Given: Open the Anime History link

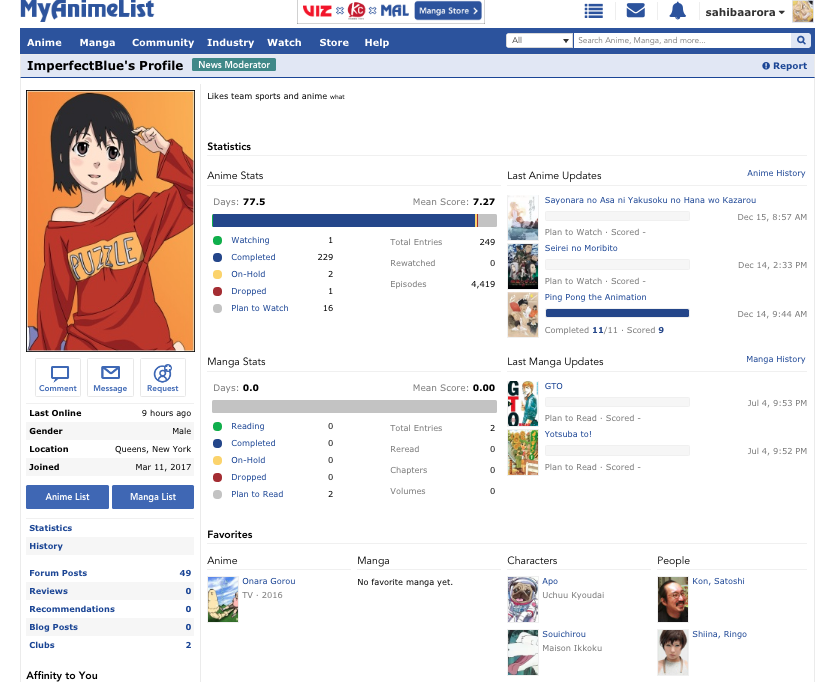Looking at the screenshot, I should click(x=776, y=173).
